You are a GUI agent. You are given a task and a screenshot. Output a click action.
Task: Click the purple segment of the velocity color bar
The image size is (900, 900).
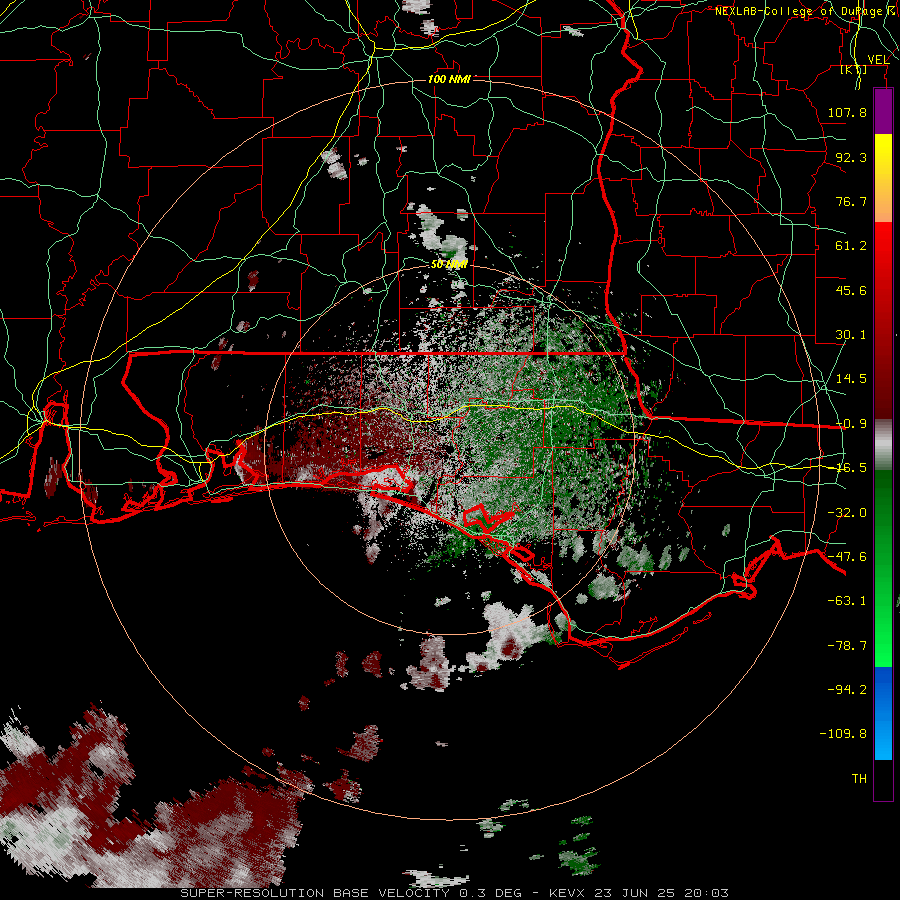point(883,111)
